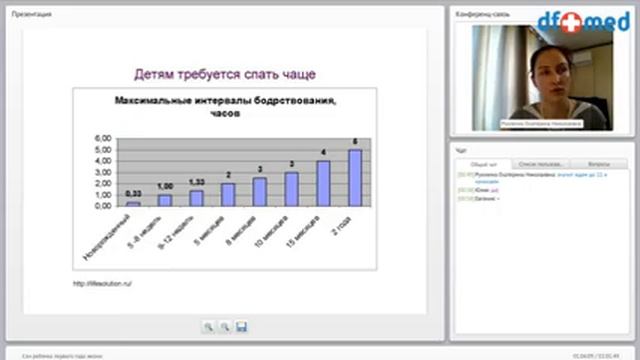Click the 'Чат' panel header

pos(461,151)
